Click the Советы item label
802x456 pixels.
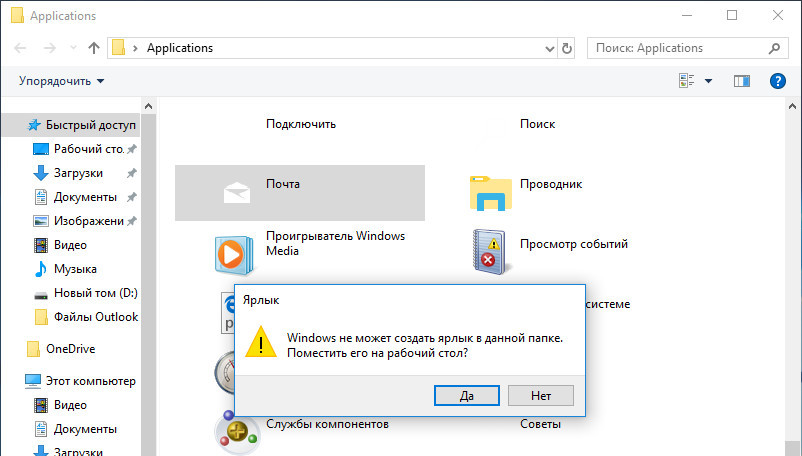pos(540,424)
